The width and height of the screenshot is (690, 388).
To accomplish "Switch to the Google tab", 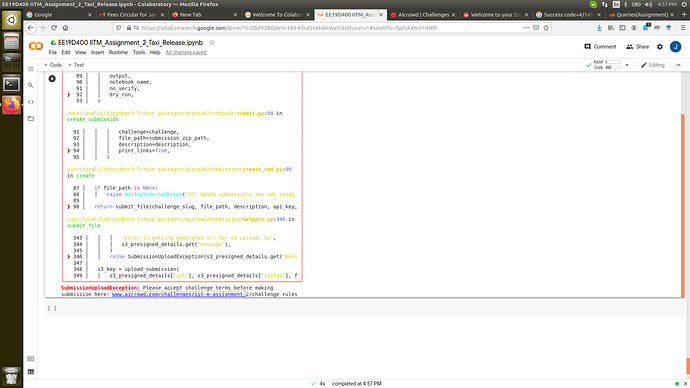I will (x=59, y=15).
